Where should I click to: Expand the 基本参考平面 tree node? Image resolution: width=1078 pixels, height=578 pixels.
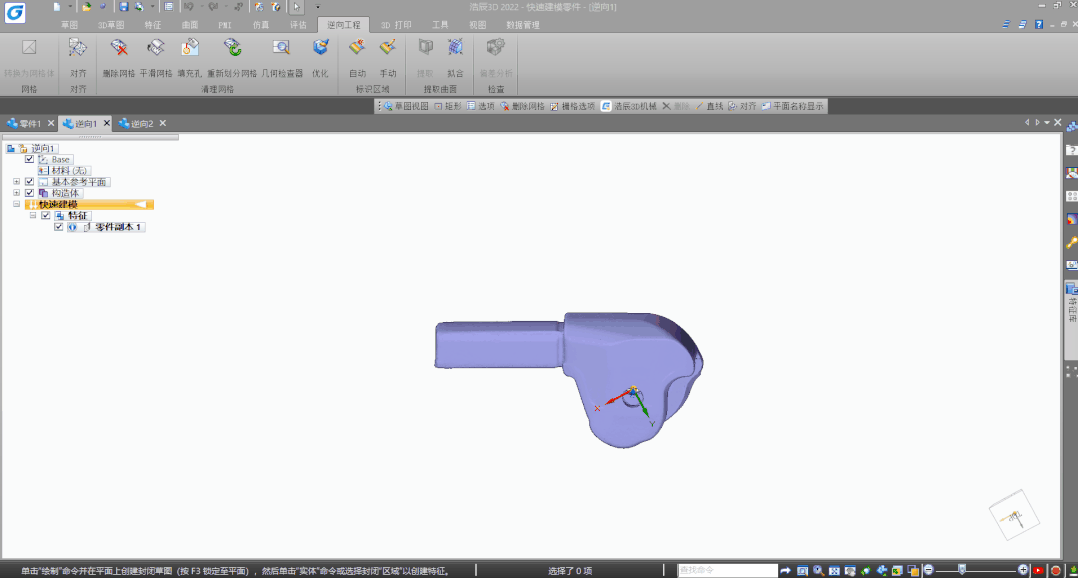(17, 182)
